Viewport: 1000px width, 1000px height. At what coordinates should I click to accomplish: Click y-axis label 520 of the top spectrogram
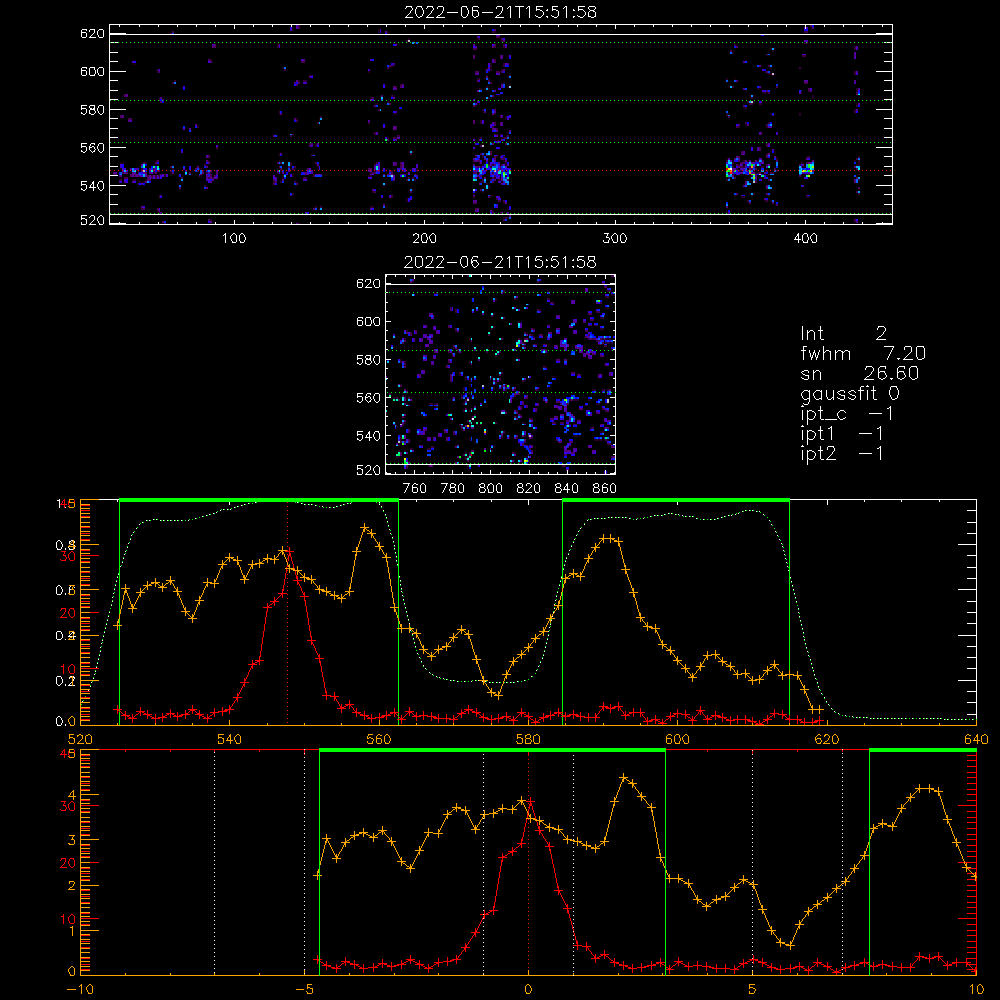tap(92, 220)
